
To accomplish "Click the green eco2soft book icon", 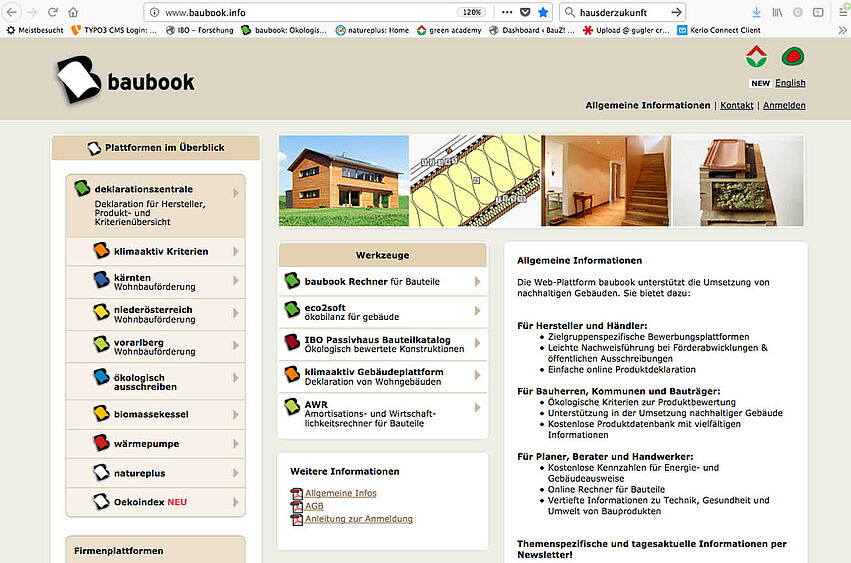I will pos(291,309).
